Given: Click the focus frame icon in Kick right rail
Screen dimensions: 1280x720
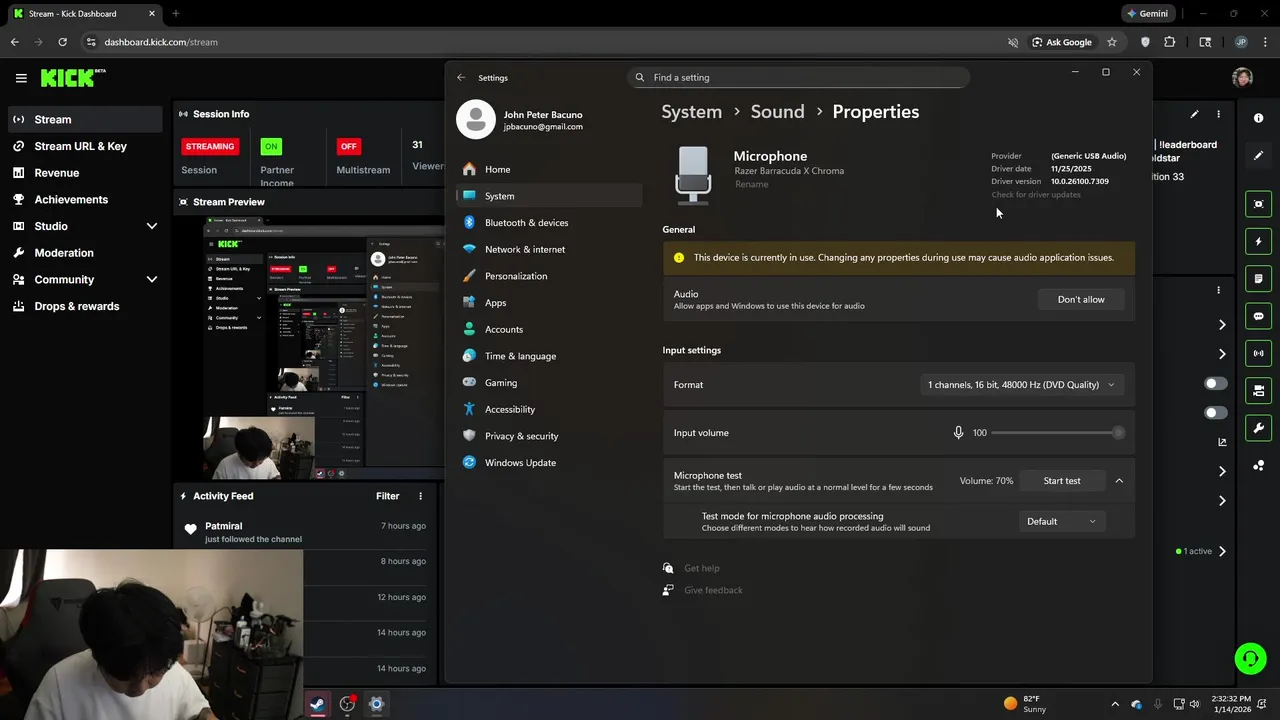Looking at the screenshot, I should 1259,204.
